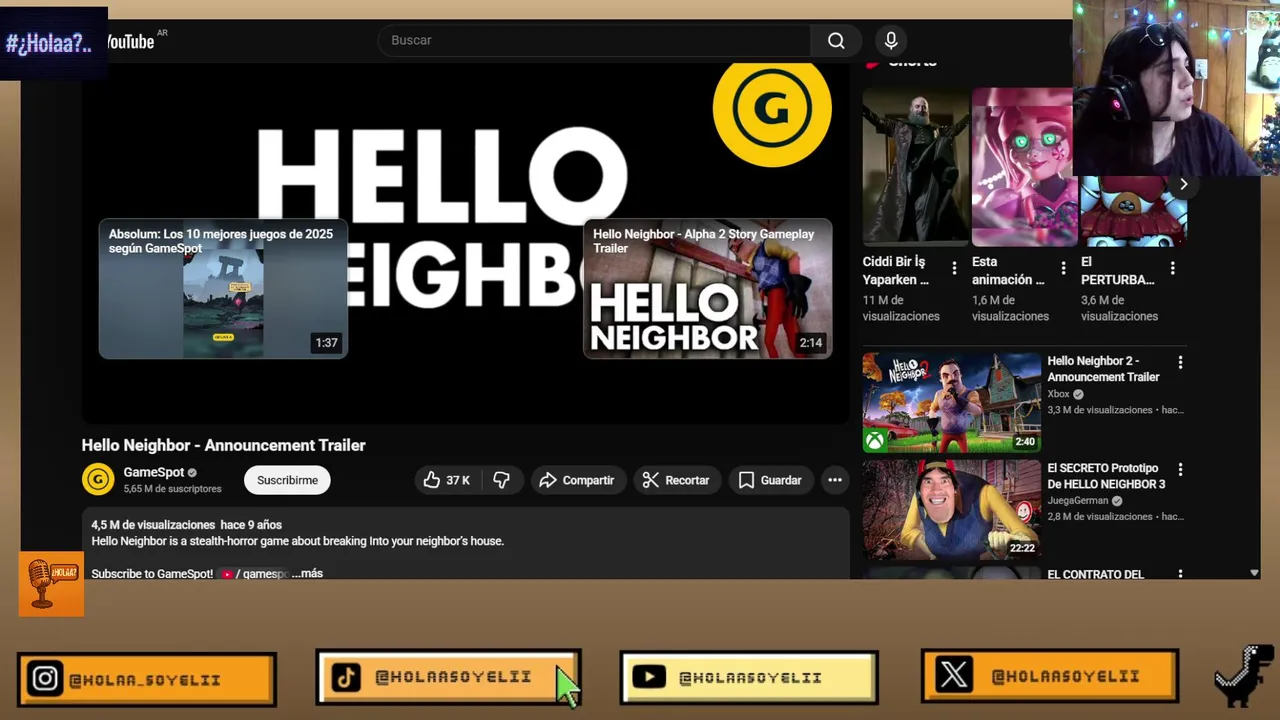Click the #¿Holaa?.. overlay badge
This screenshot has height=720, width=1280.
click(x=53, y=44)
